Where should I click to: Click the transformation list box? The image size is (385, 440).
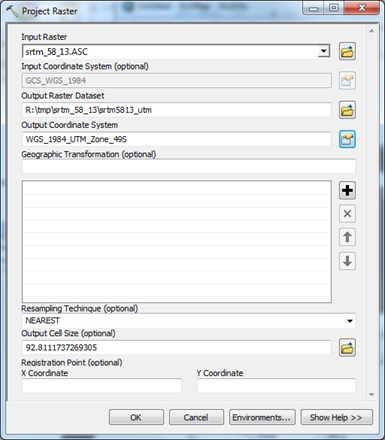point(177,242)
